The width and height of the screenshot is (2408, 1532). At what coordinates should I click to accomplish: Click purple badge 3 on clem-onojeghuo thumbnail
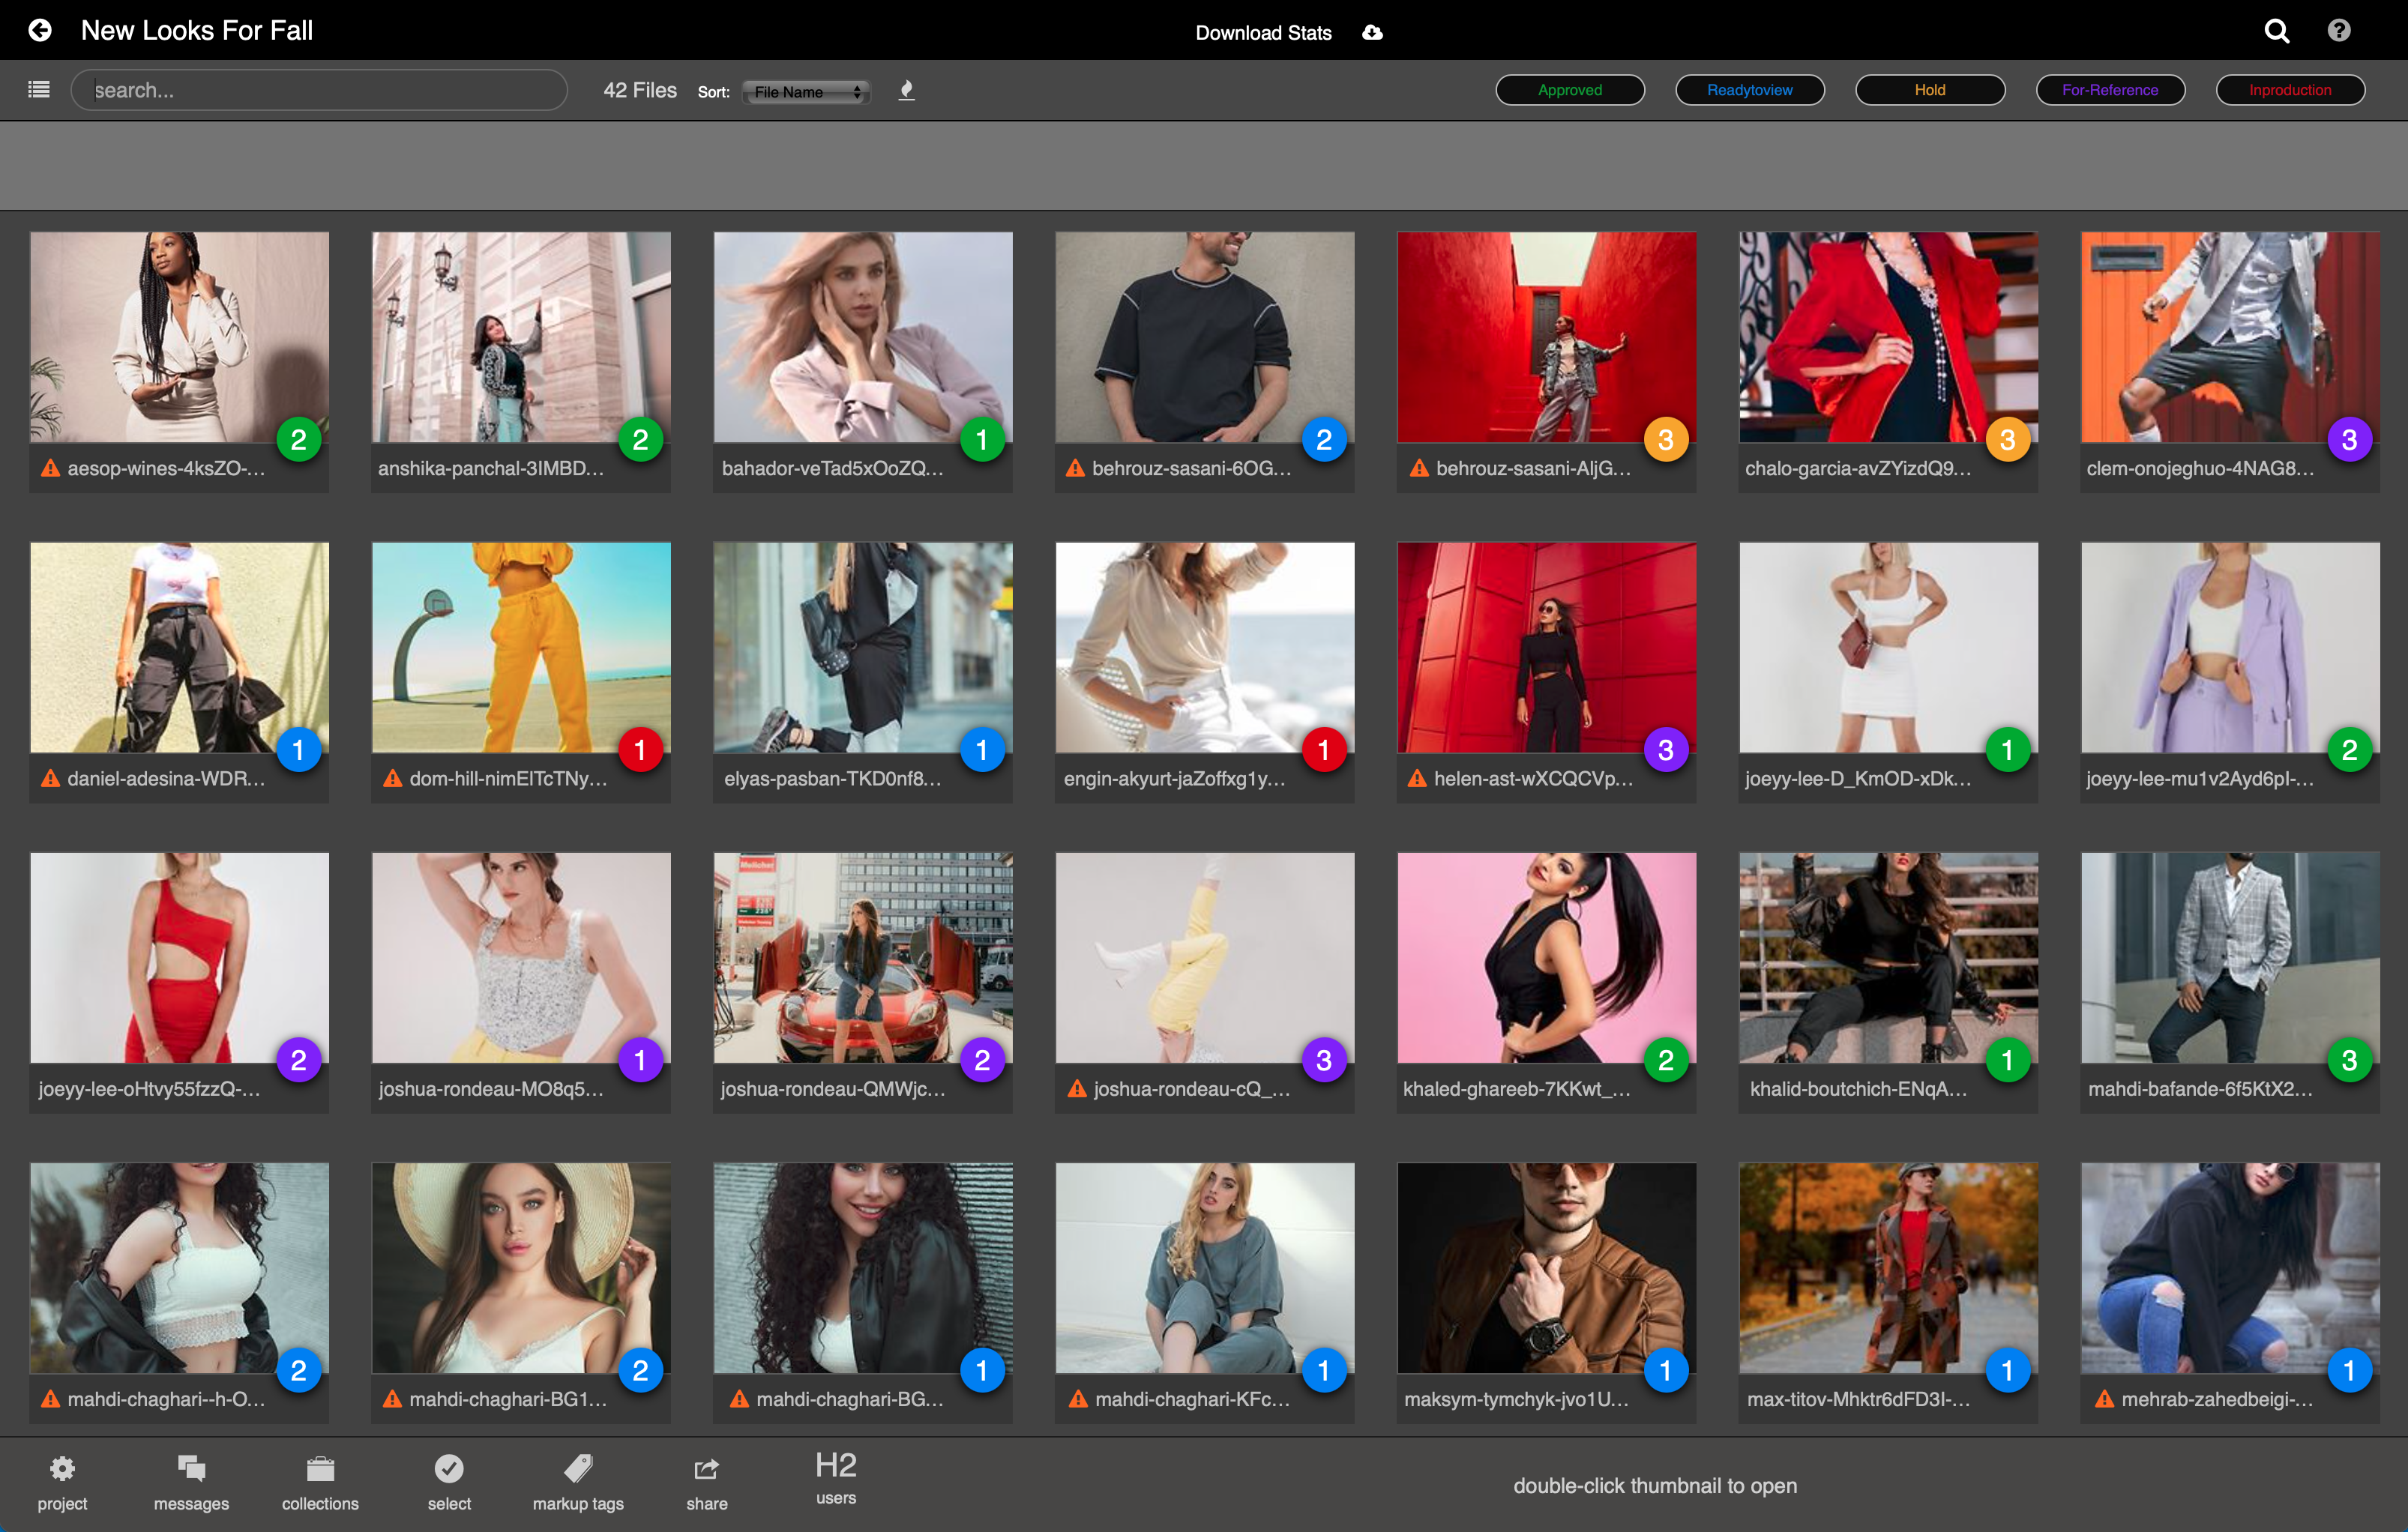tap(2349, 439)
